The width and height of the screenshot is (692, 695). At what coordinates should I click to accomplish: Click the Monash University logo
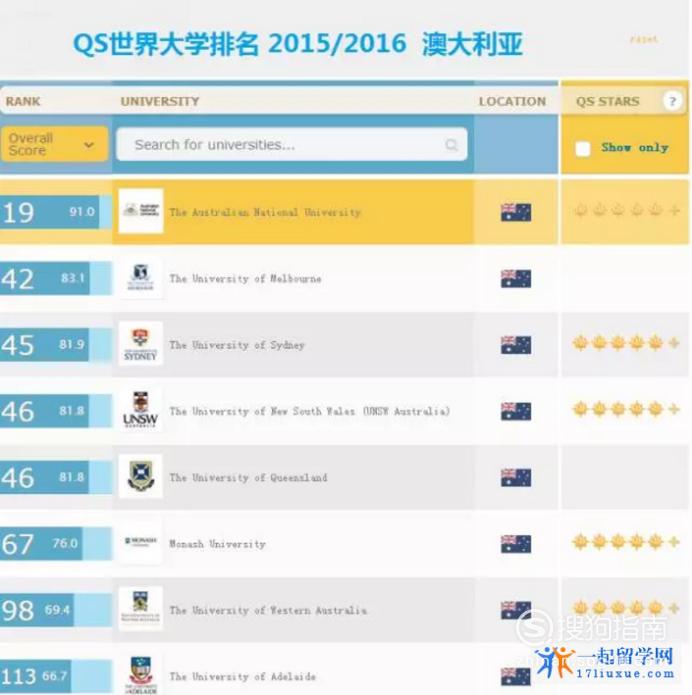(141, 542)
